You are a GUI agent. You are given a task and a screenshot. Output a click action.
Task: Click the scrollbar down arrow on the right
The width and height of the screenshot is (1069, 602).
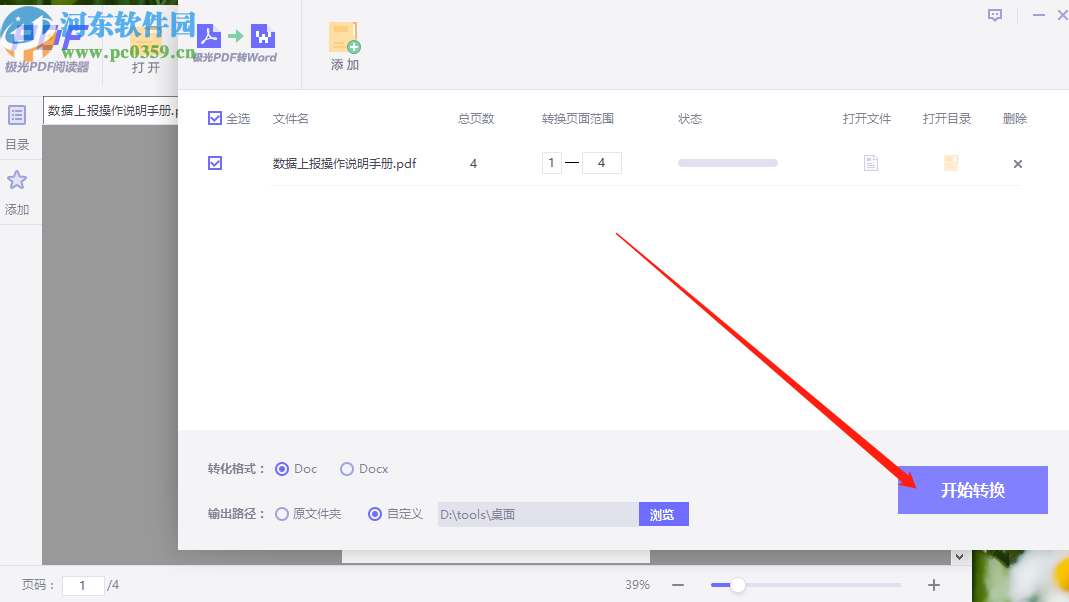(x=959, y=556)
